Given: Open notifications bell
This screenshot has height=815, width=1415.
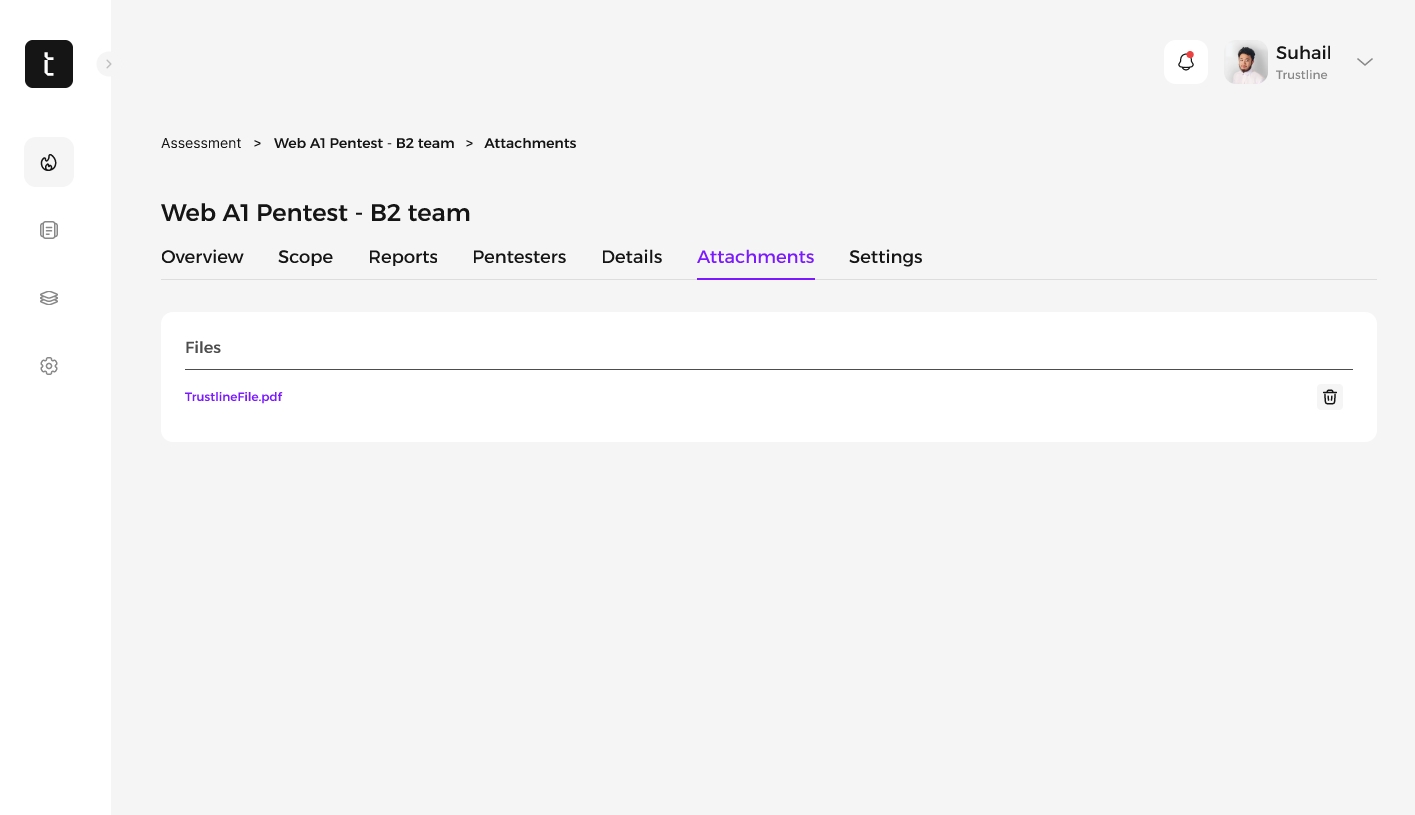Looking at the screenshot, I should (1186, 62).
